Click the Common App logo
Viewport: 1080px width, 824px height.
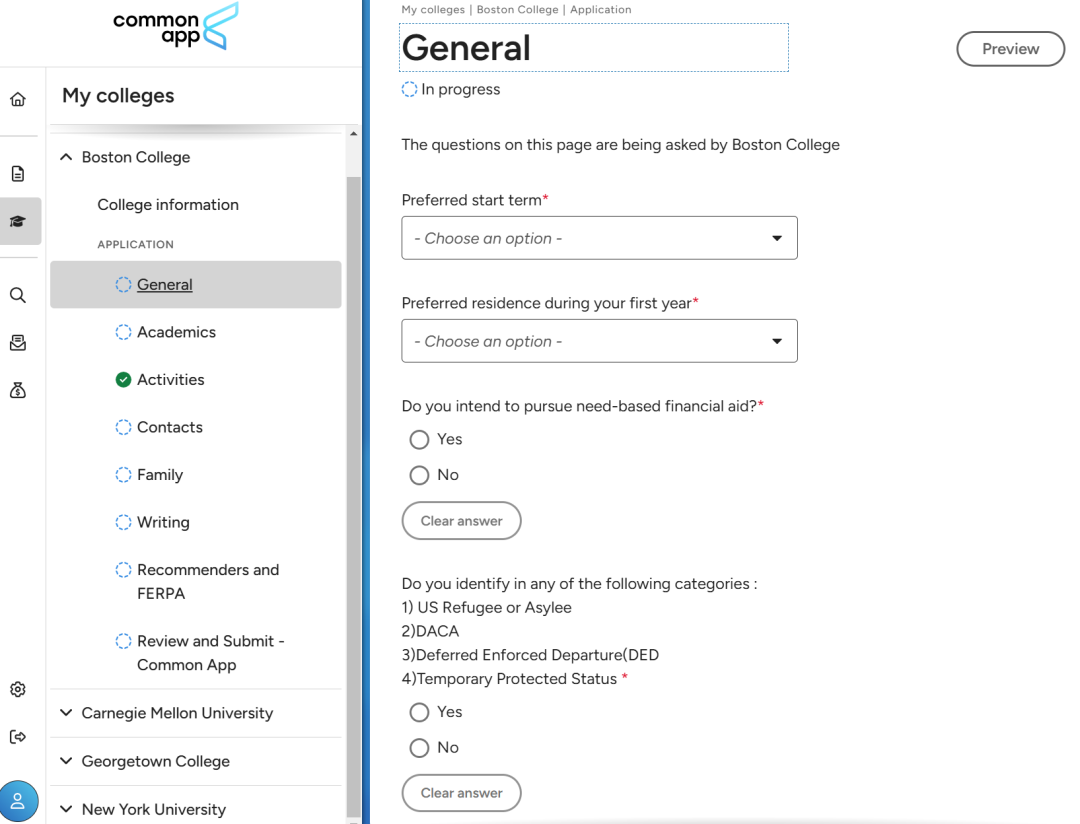tap(176, 26)
